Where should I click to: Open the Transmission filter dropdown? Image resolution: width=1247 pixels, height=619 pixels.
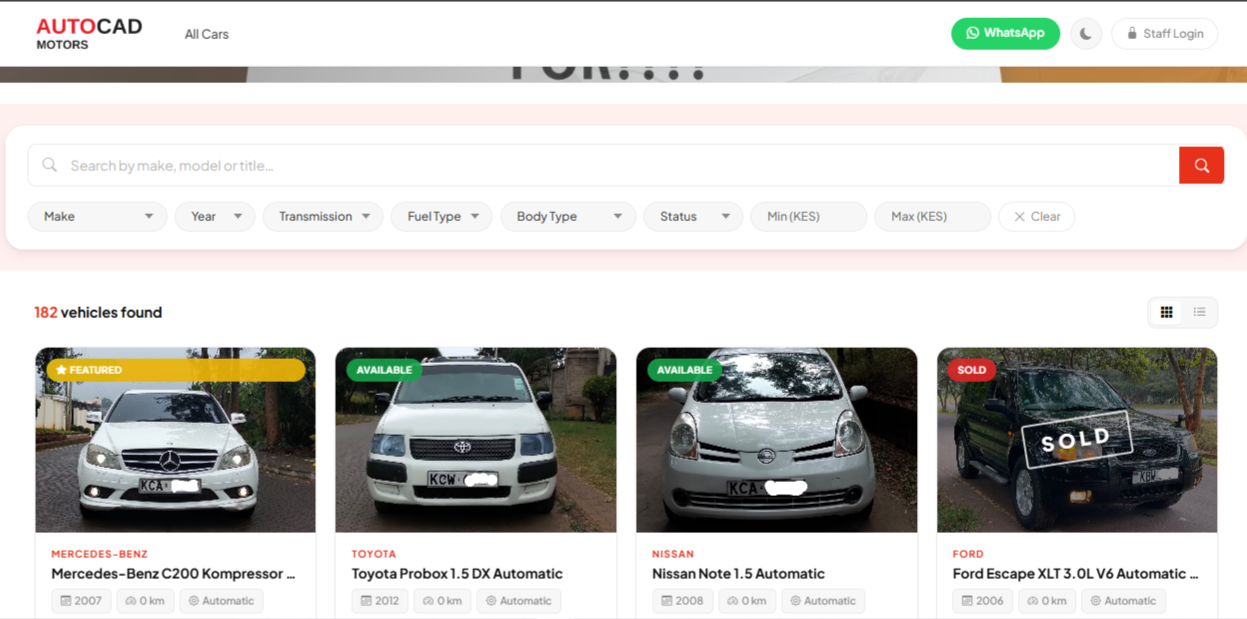click(323, 216)
